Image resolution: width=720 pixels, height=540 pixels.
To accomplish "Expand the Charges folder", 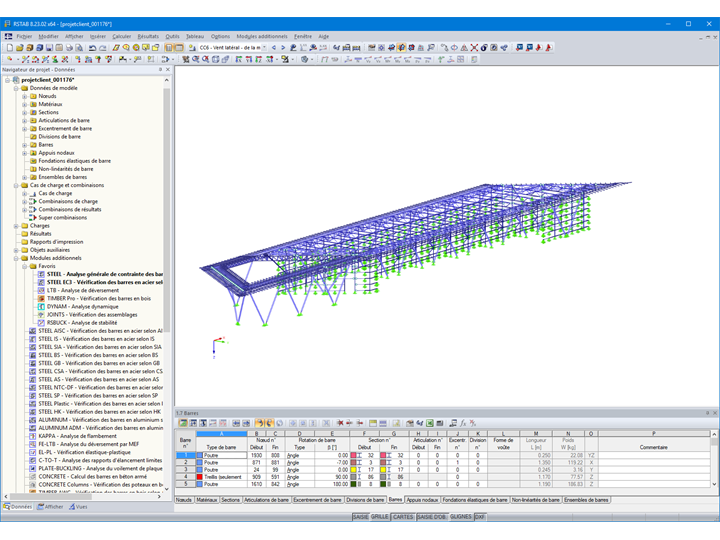I will [x=16, y=226].
